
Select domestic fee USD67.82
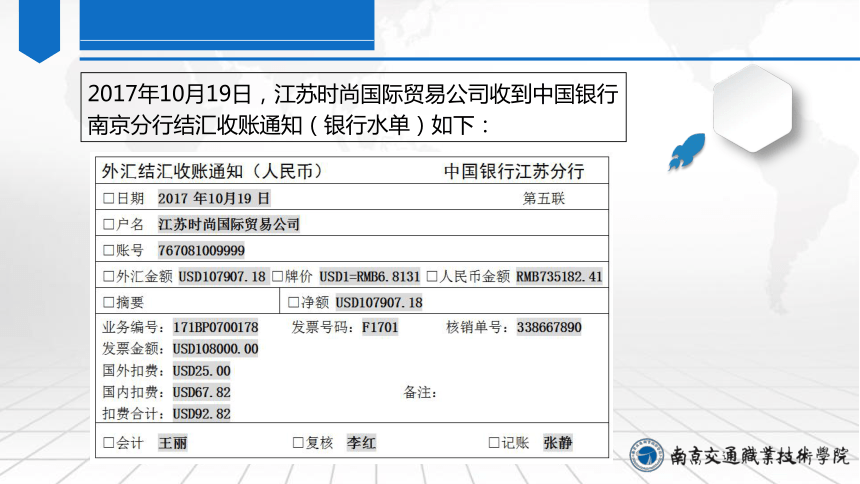(x=201, y=392)
